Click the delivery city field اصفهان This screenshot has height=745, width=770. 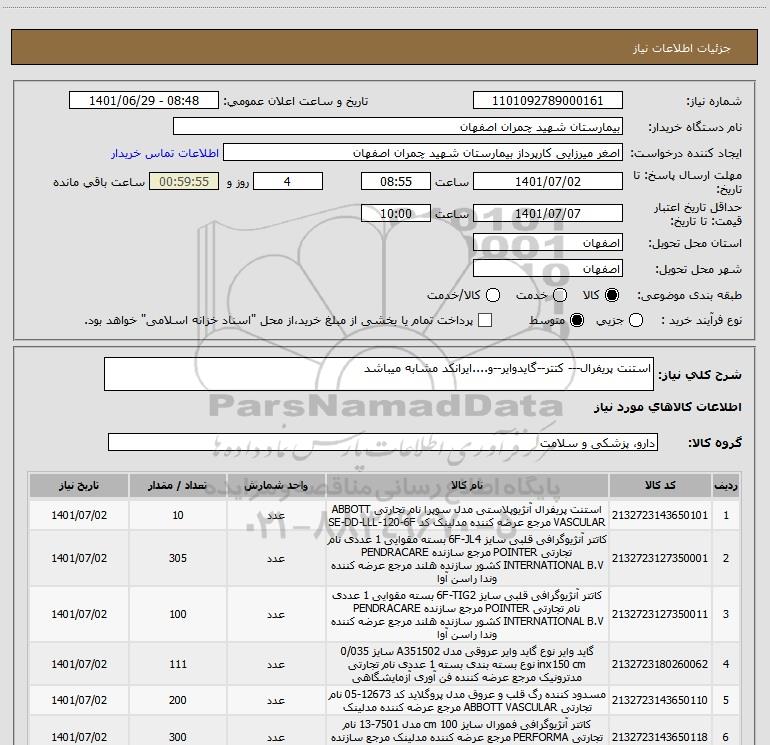coord(548,269)
